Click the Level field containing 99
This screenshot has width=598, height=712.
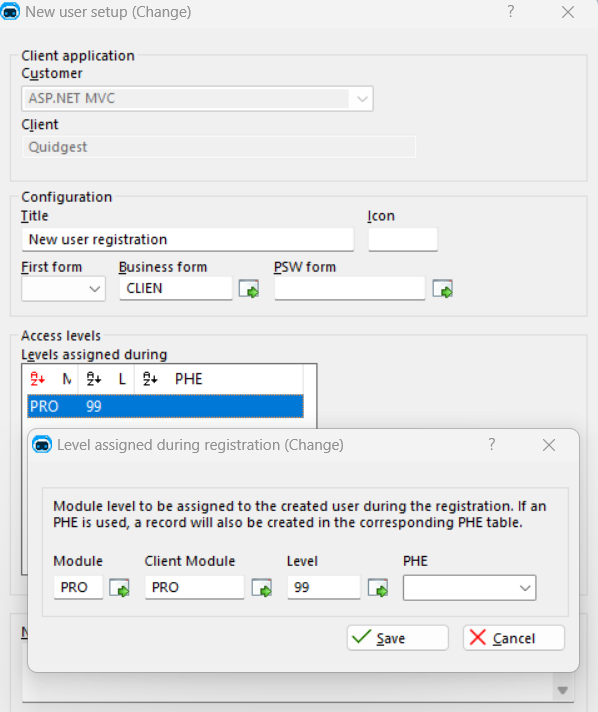324,588
